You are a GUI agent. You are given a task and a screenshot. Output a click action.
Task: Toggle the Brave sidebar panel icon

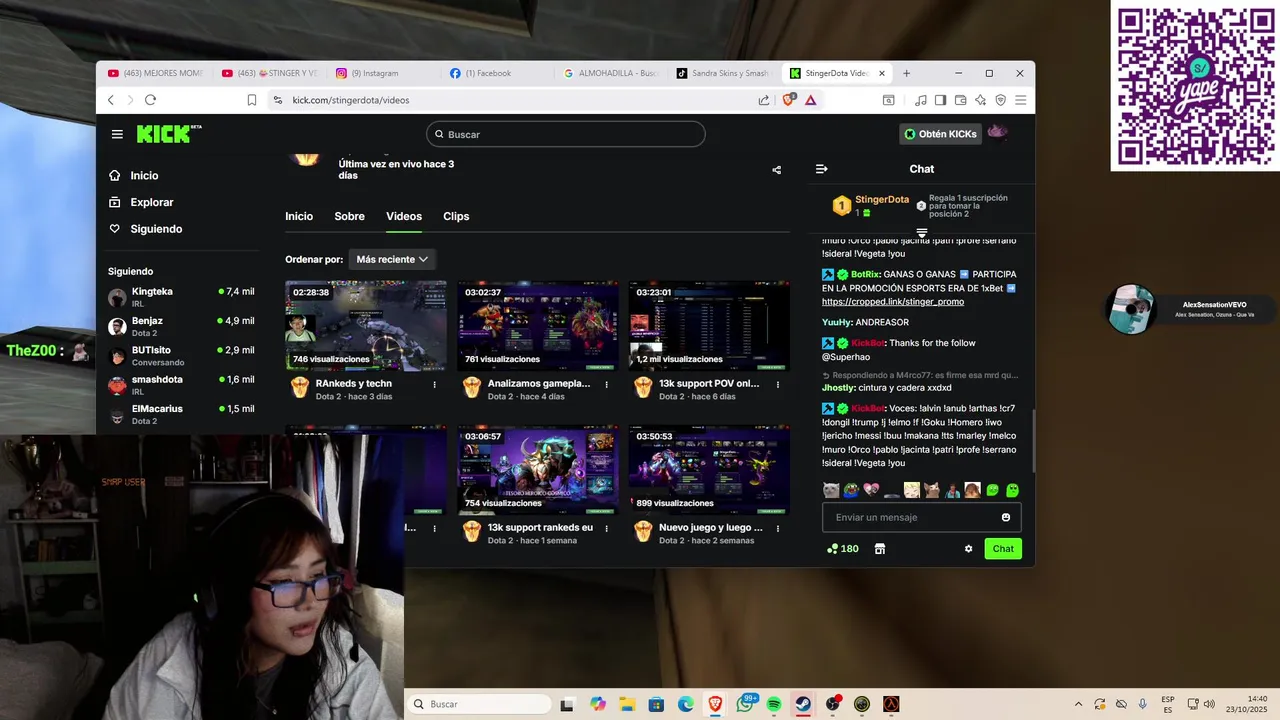(941, 100)
